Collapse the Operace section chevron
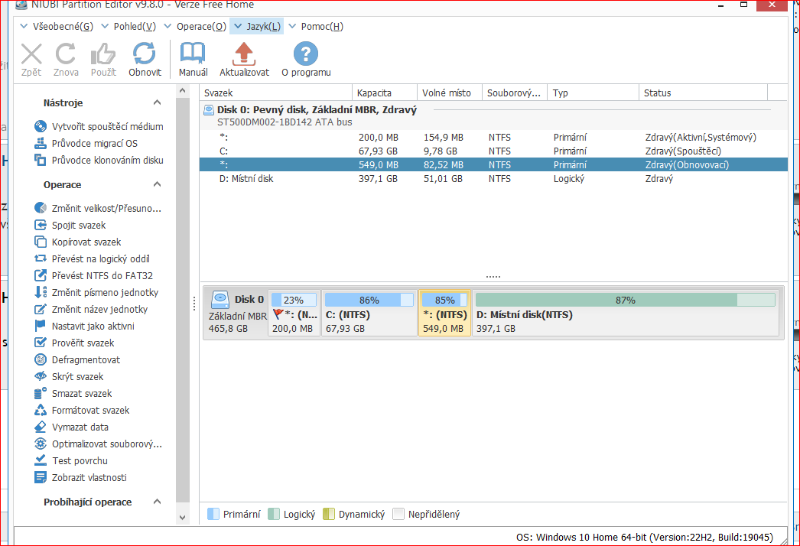The height and width of the screenshot is (546, 800). [157, 184]
